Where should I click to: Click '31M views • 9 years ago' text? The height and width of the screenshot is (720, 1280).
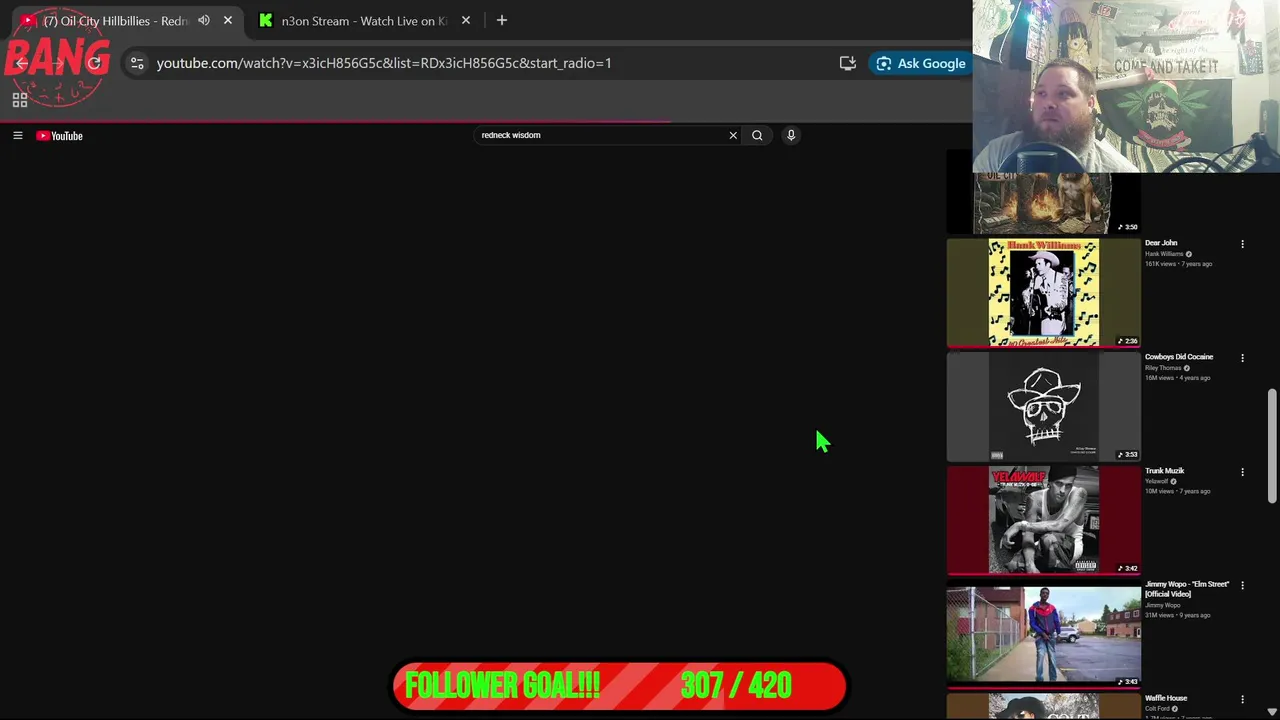point(1177,615)
